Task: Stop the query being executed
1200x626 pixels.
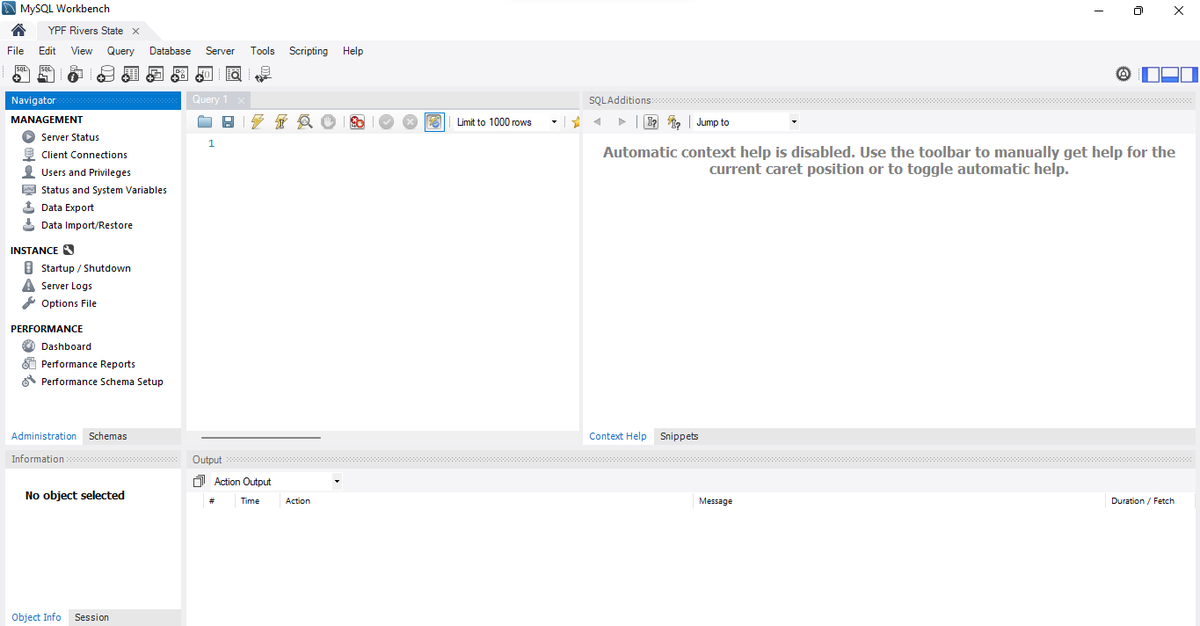Action: click(x=328, y=122)
